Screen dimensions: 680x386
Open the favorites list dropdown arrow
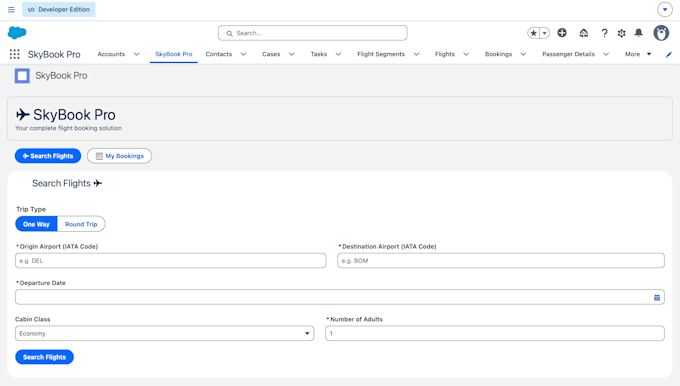pyautogui.click(x=545, y=33)
